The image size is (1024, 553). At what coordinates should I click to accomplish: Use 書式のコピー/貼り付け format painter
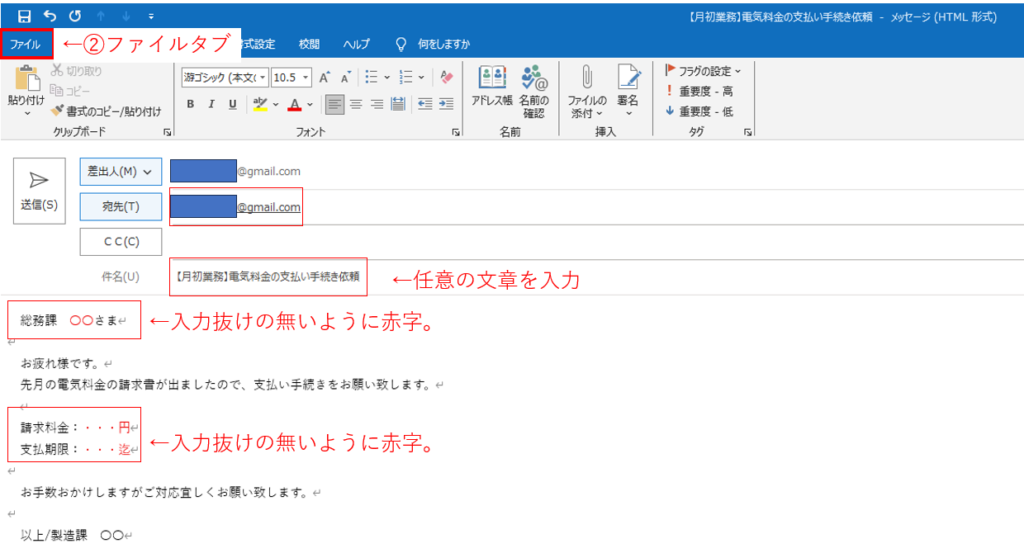pyautogui.click(x=106, y=111)
